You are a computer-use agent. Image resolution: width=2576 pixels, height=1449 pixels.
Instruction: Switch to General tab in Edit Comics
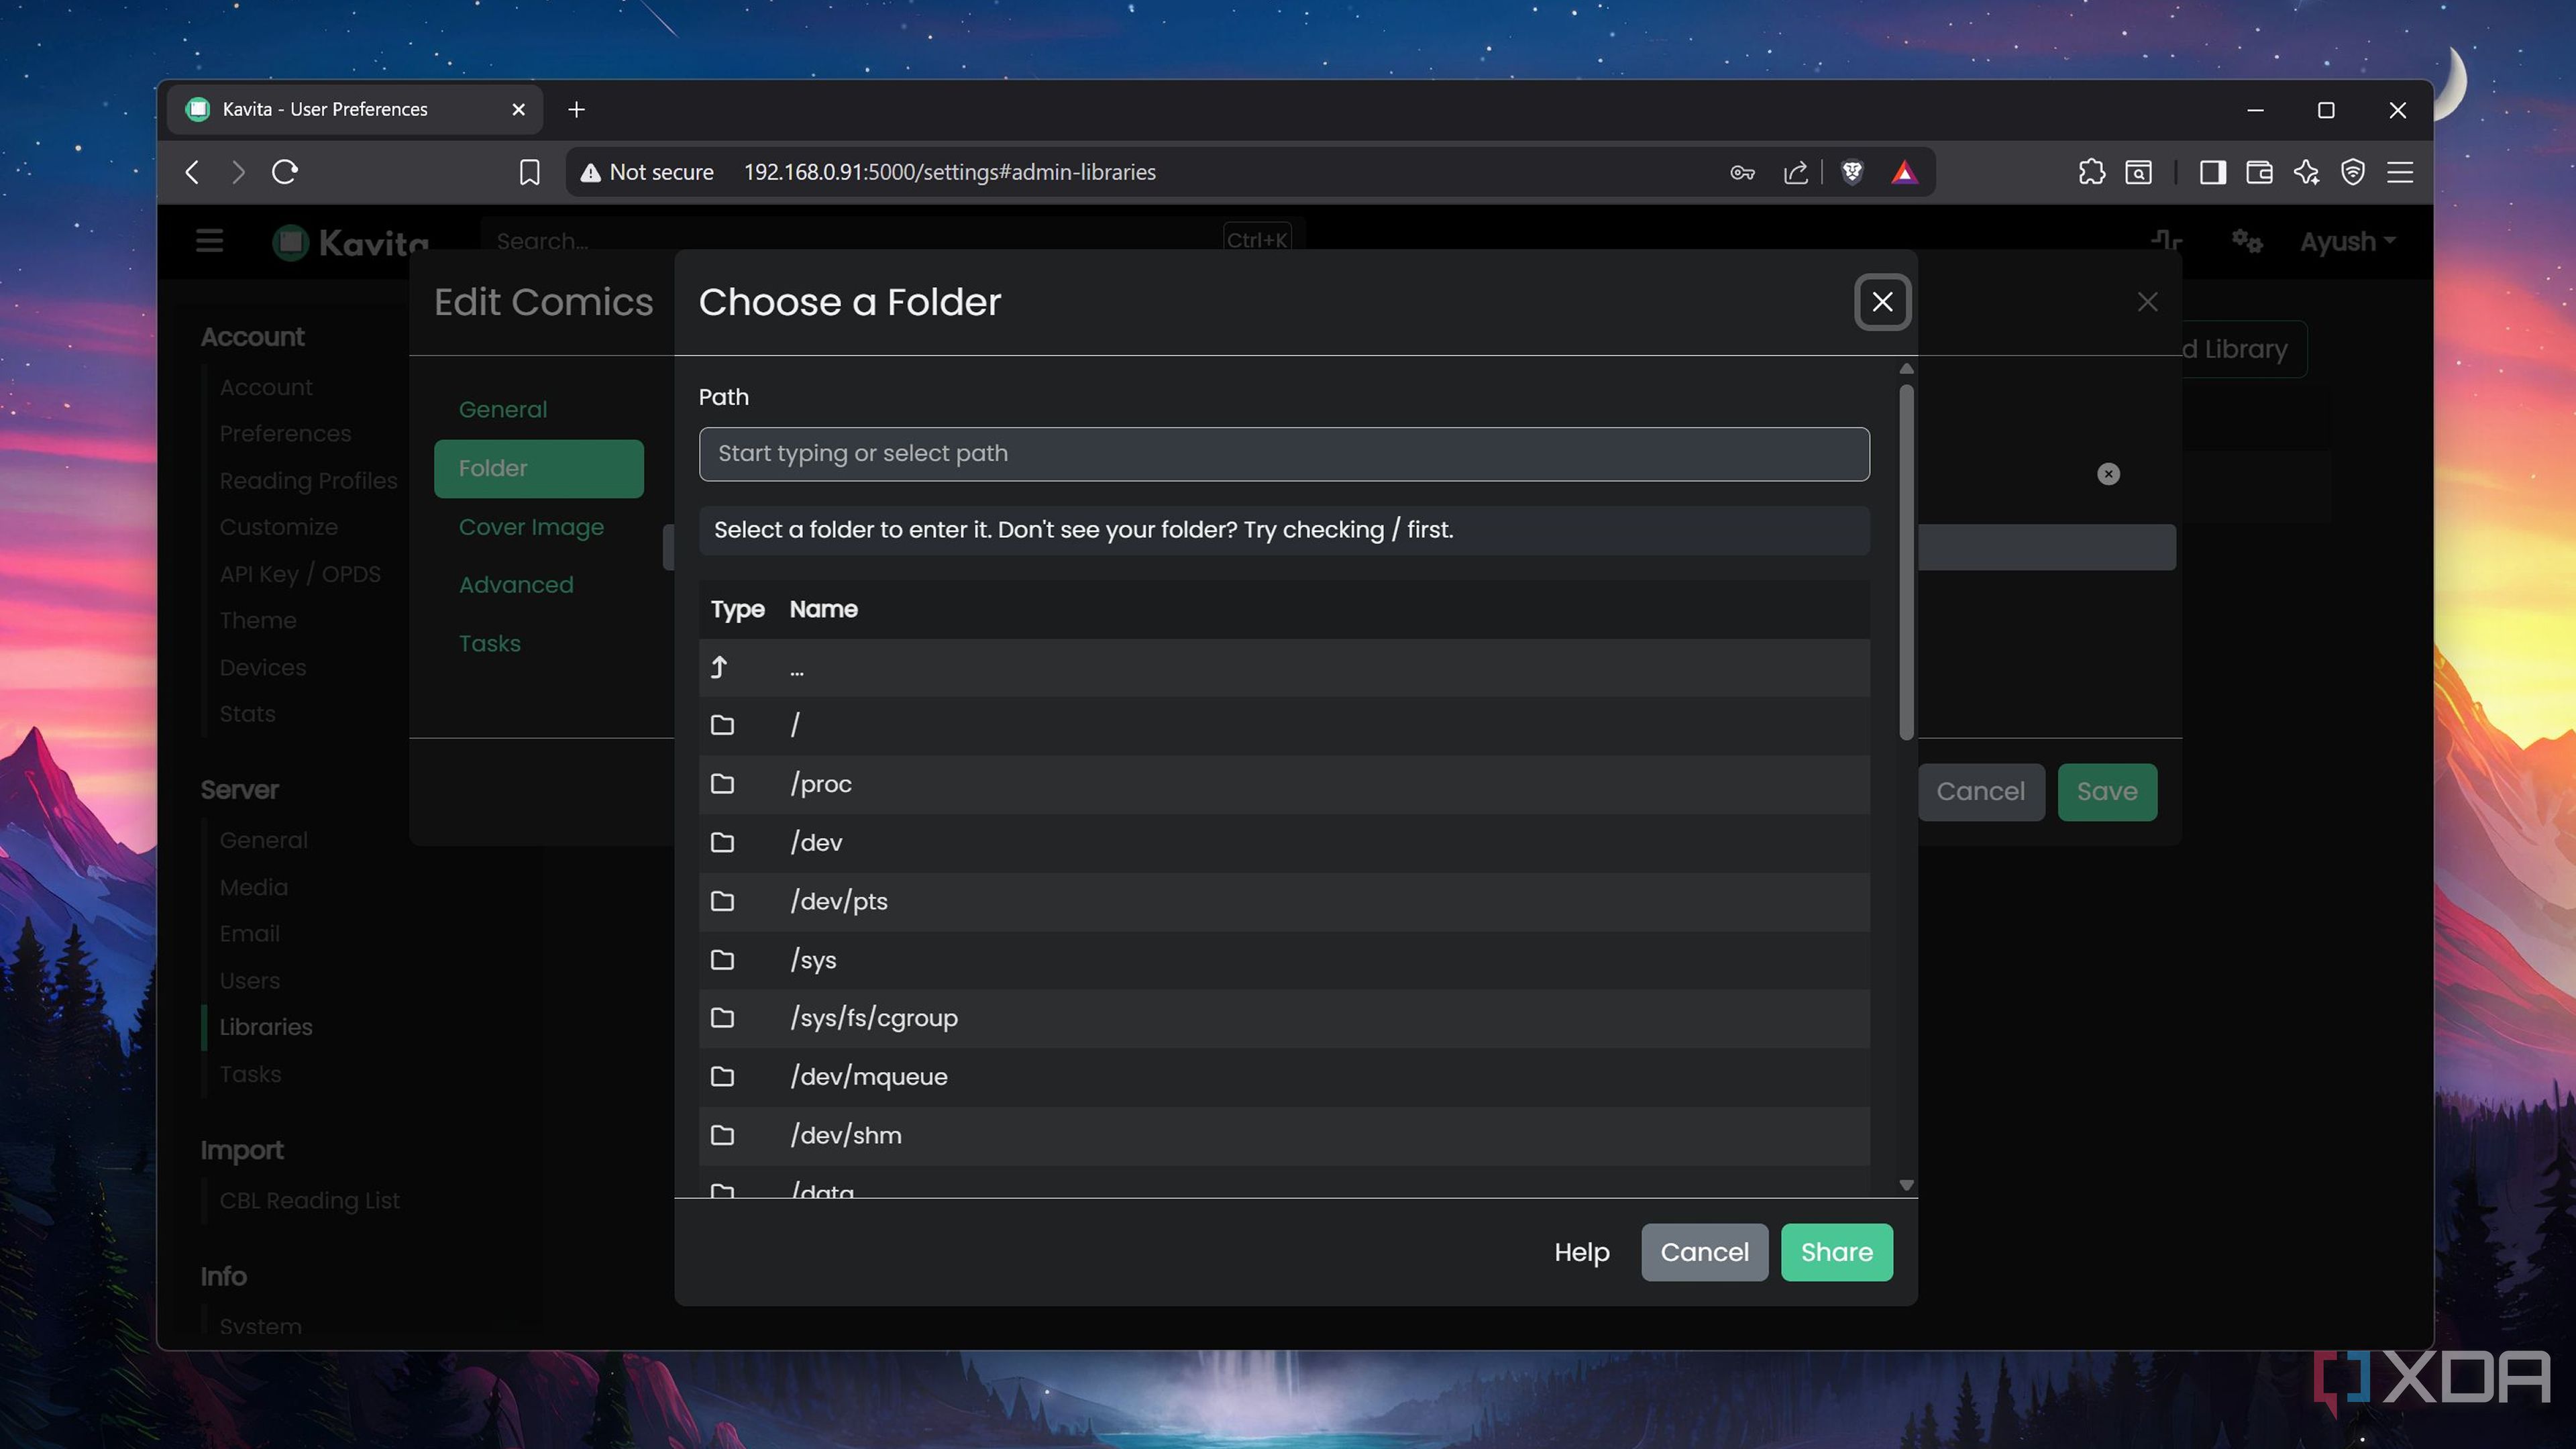[503, 410]
